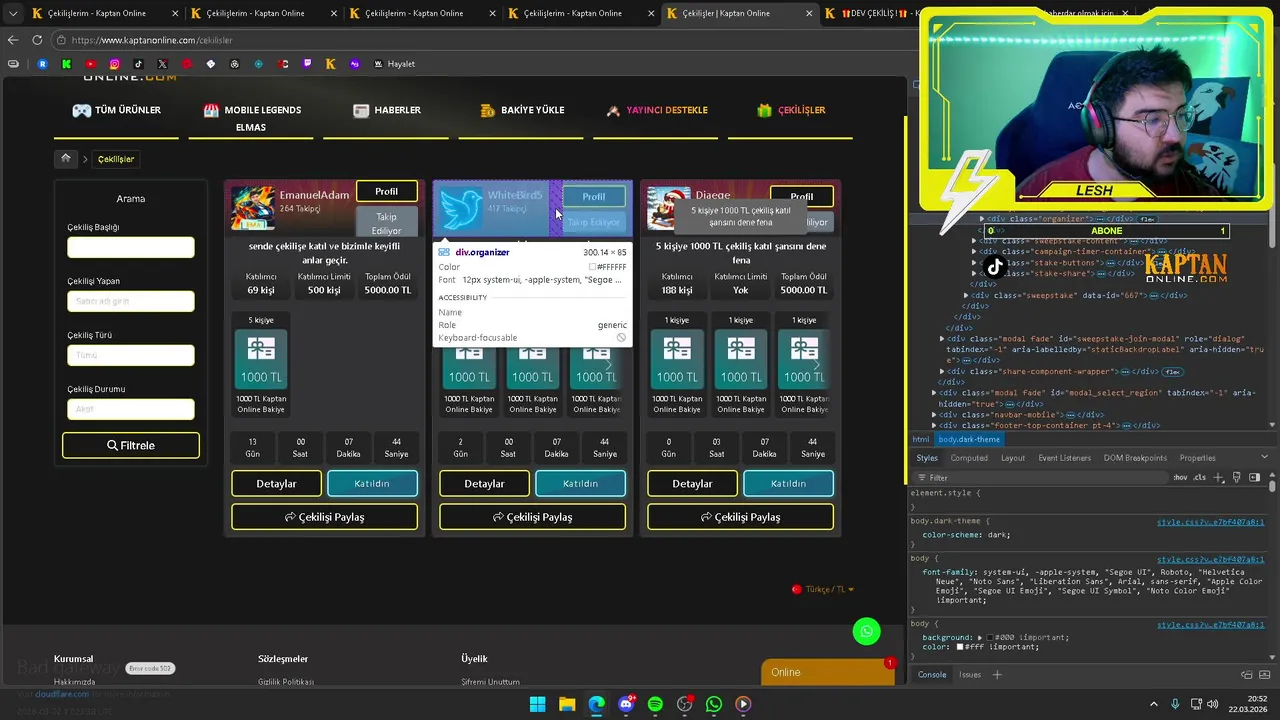The width and height of the screenshot is (1280, 720).
Task: Click the site info lock icon in address bar
Action: 61,40
